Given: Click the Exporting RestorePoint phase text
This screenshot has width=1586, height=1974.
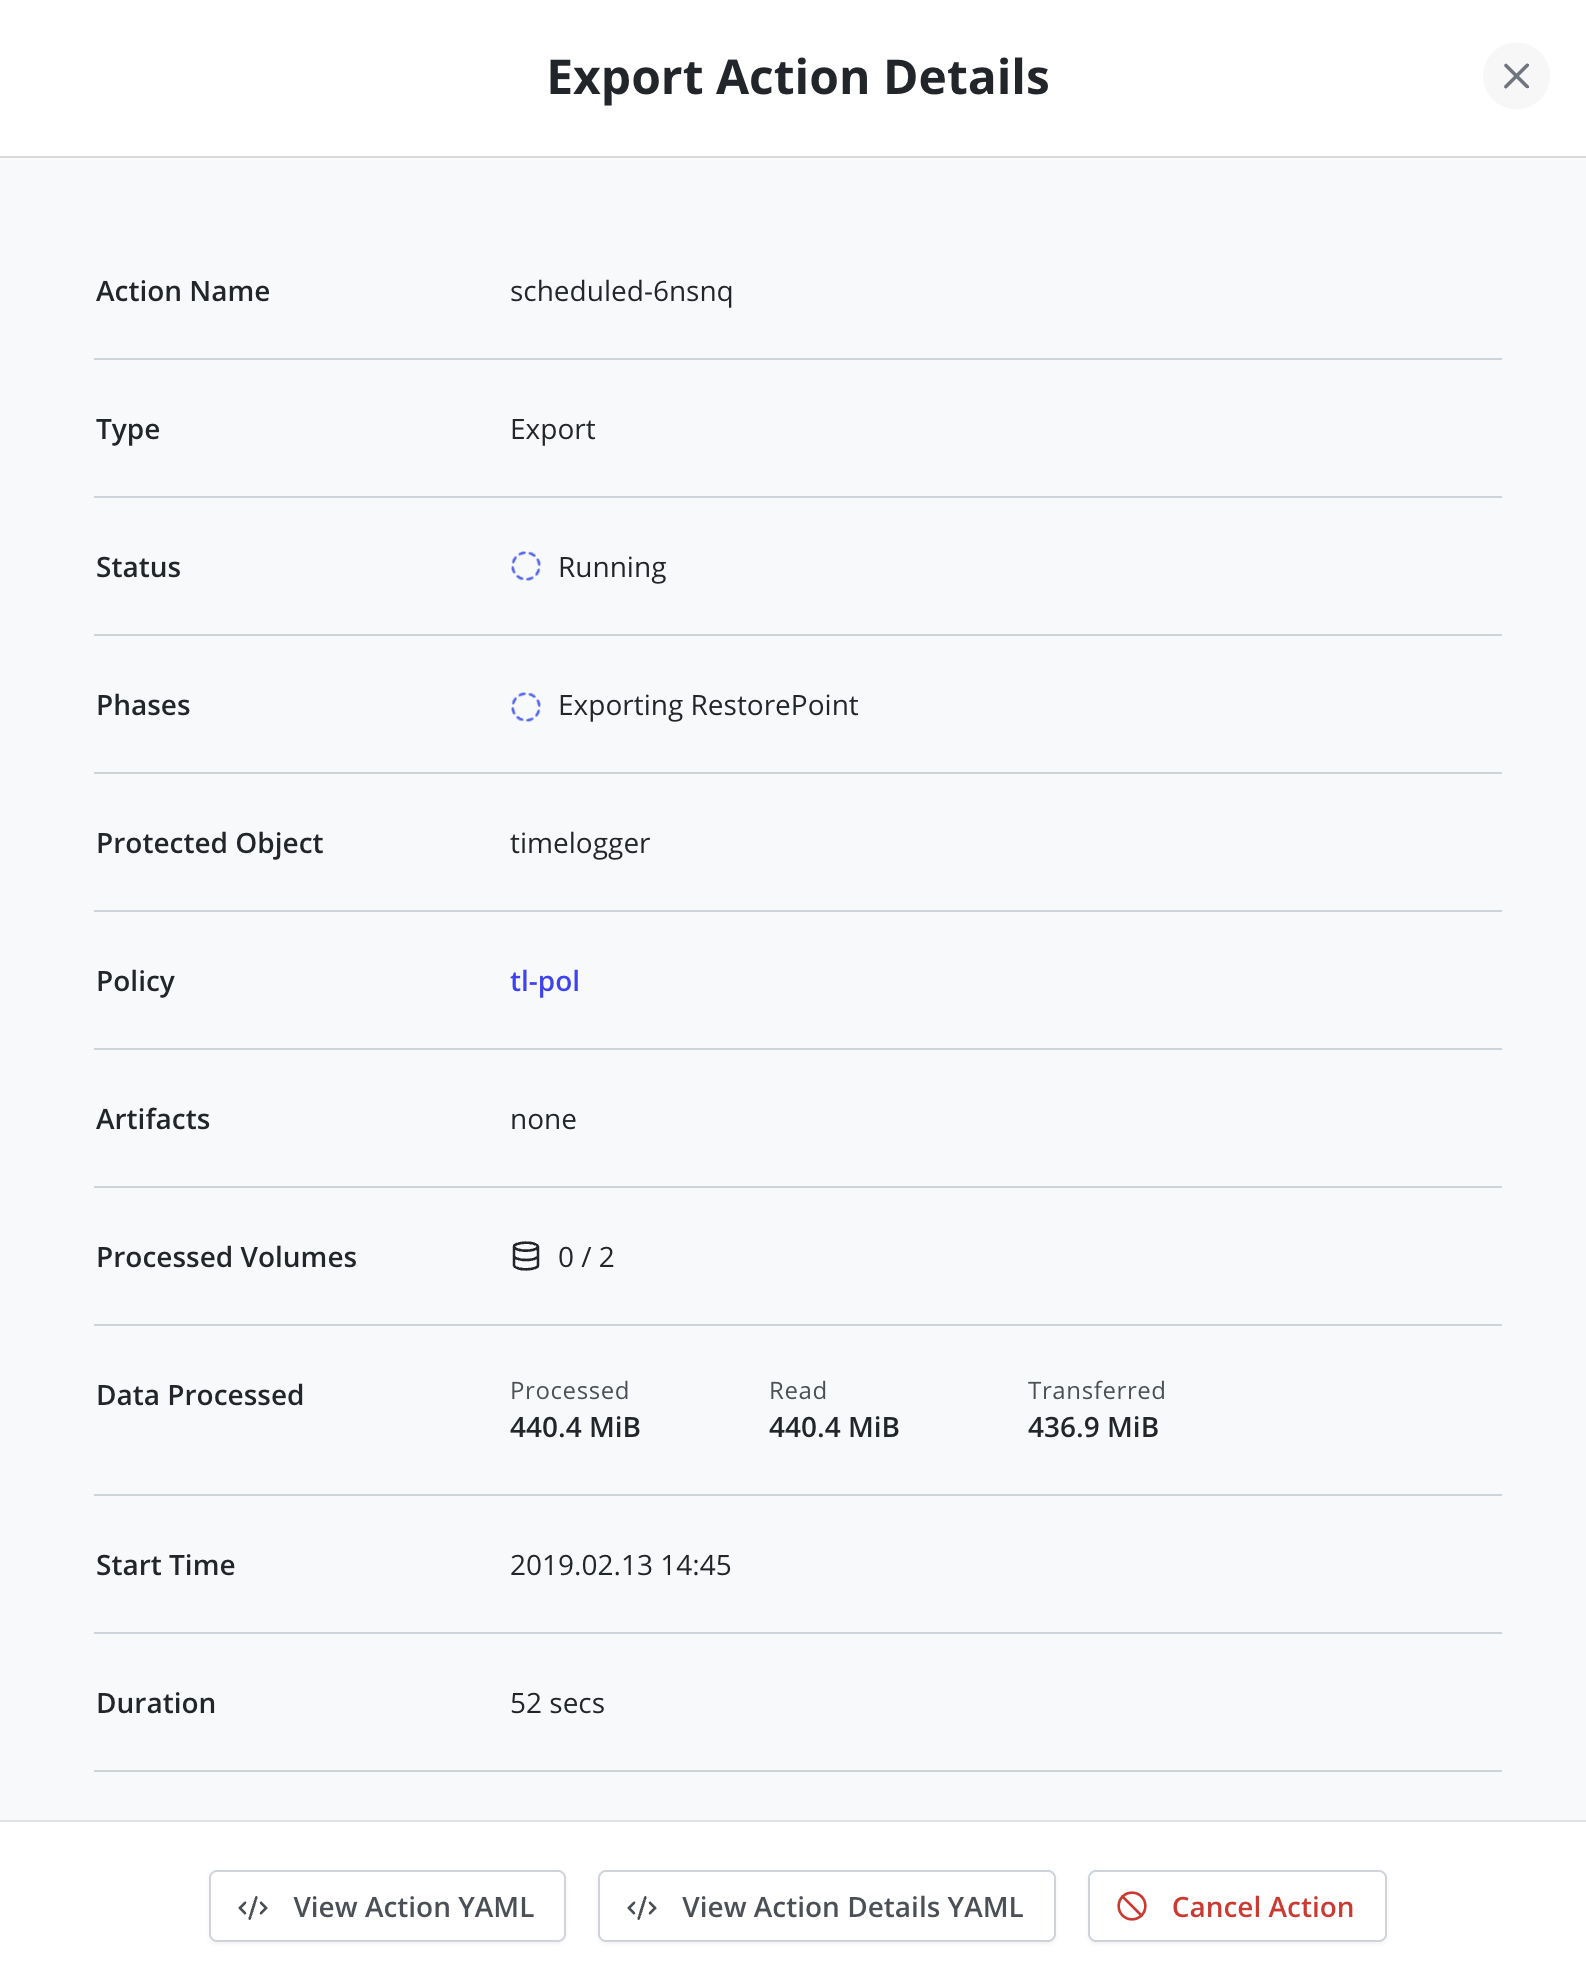Looking at the screenshot, I should click(x=708, y=706).
